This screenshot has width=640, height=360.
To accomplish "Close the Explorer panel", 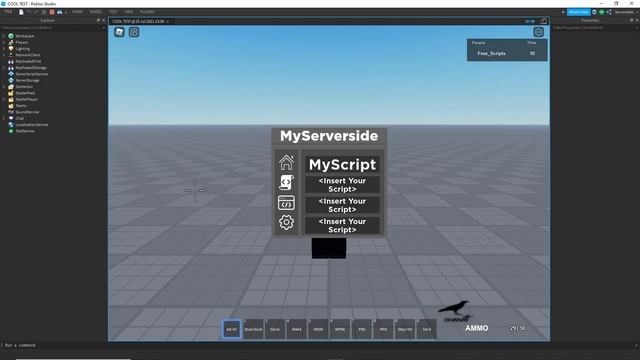I will coord(103,20).
